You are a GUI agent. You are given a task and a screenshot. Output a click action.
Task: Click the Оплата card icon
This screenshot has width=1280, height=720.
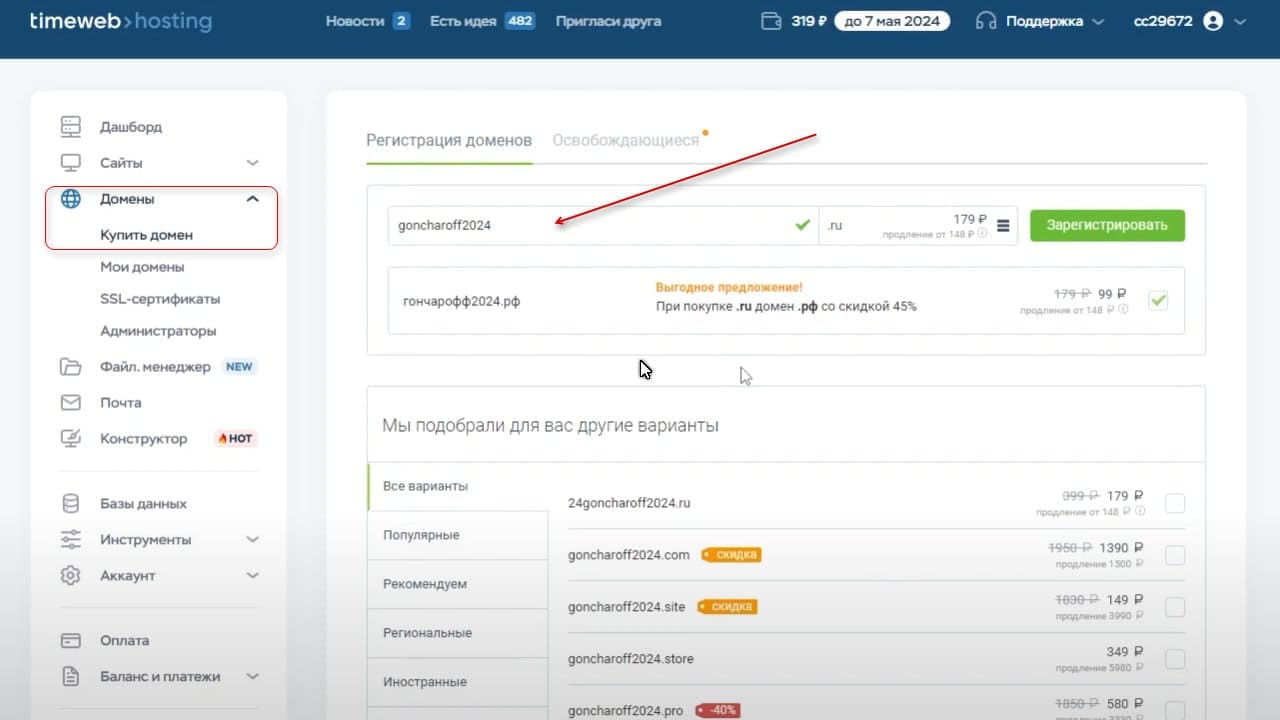click(x=70, y=641)
